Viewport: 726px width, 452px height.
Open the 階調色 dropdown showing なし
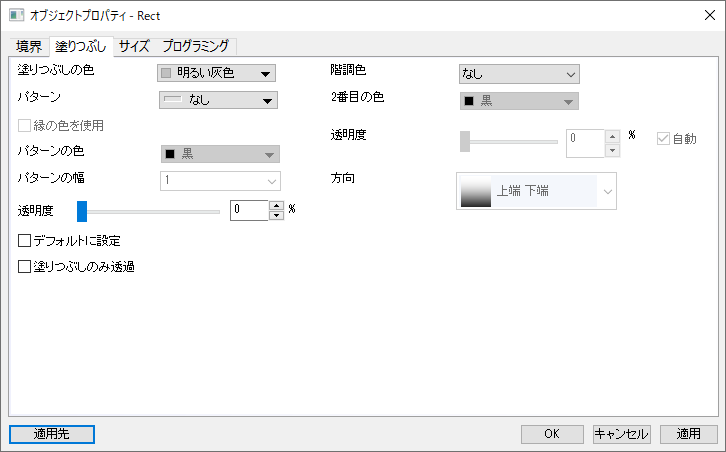pyautogui.click(x=519, y=74)
